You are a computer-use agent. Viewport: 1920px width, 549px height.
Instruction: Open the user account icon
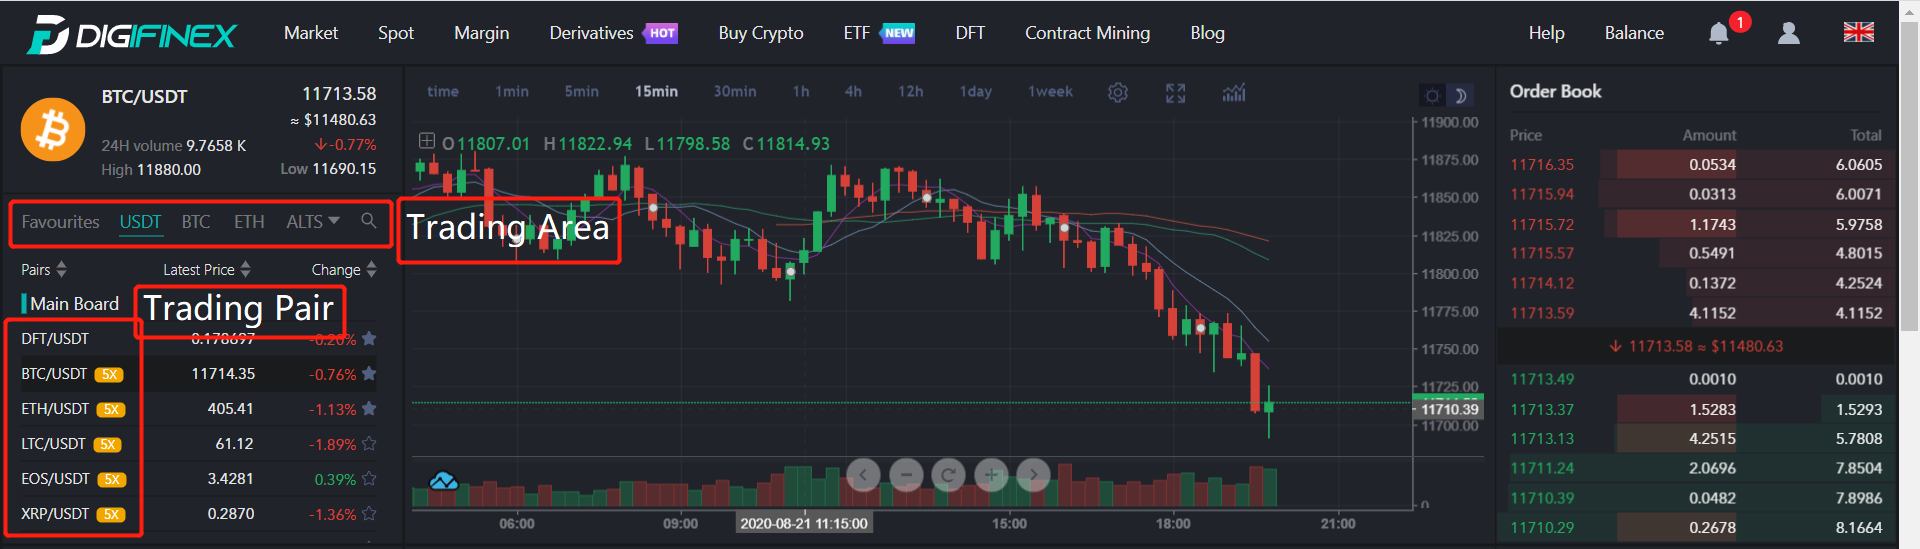click(x=1789, y=33)
